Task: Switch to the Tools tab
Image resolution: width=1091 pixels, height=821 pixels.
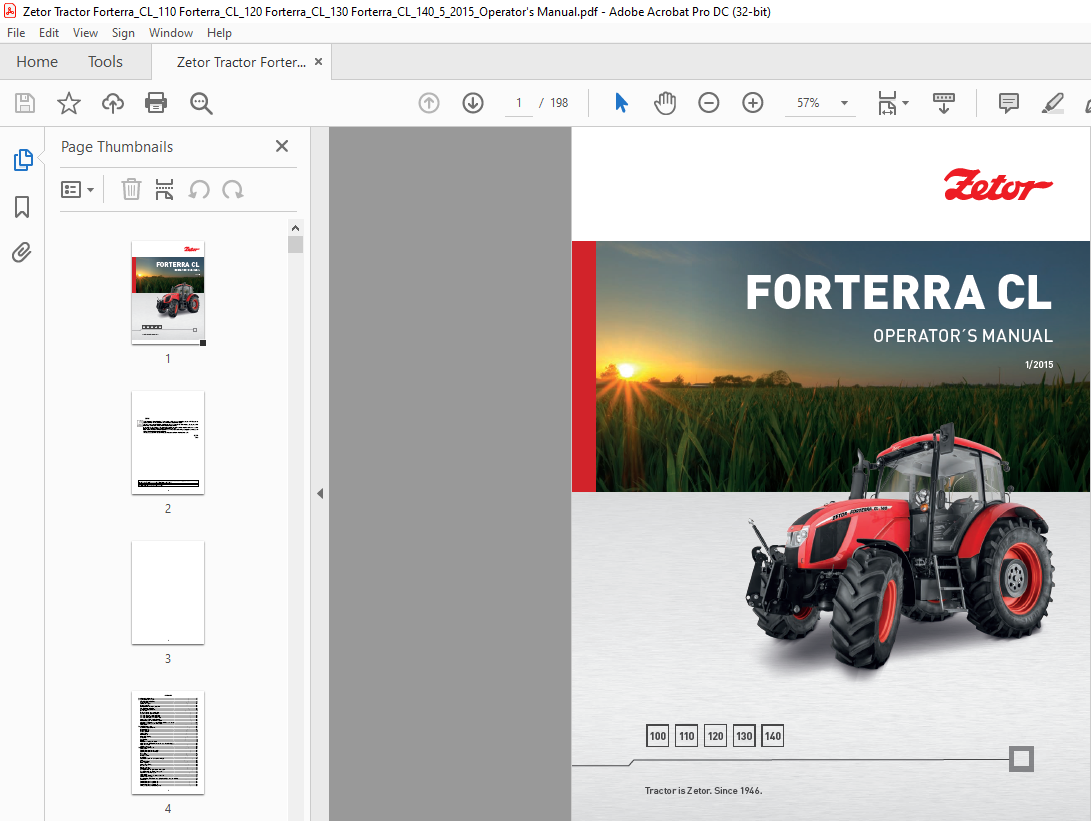Action: (x=105, y=62)
